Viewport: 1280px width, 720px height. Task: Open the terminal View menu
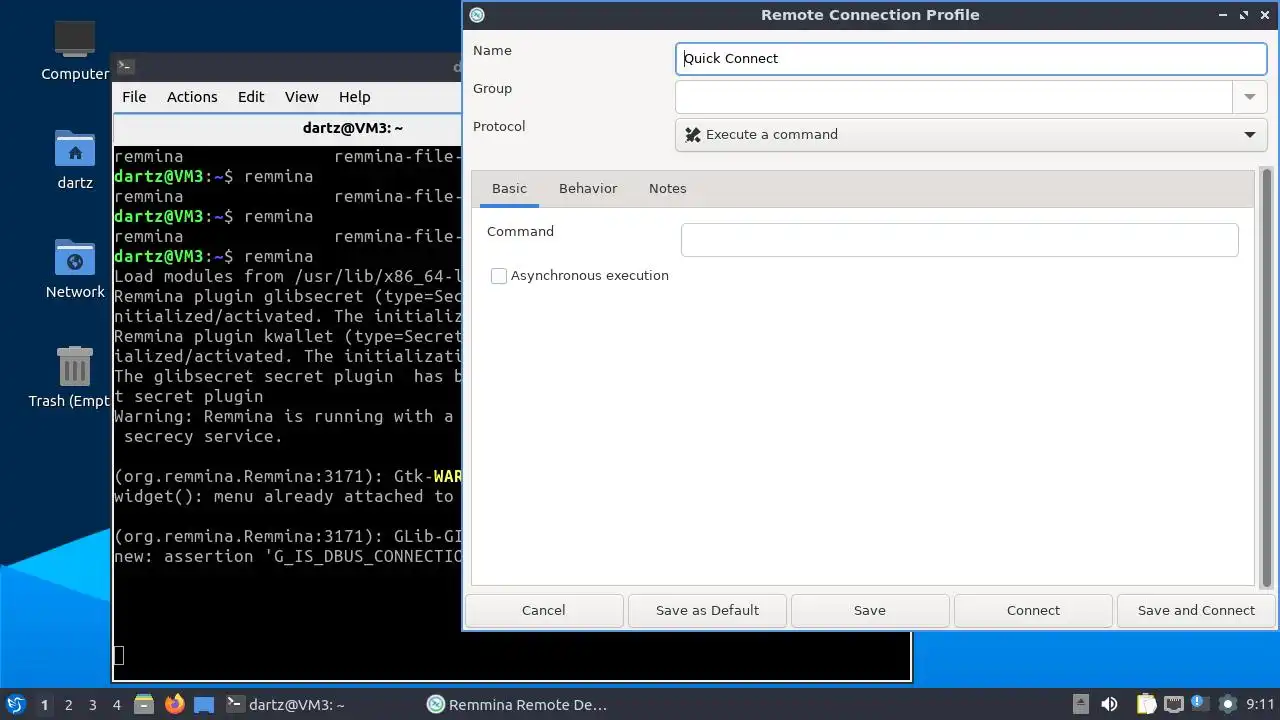(301, 97)
